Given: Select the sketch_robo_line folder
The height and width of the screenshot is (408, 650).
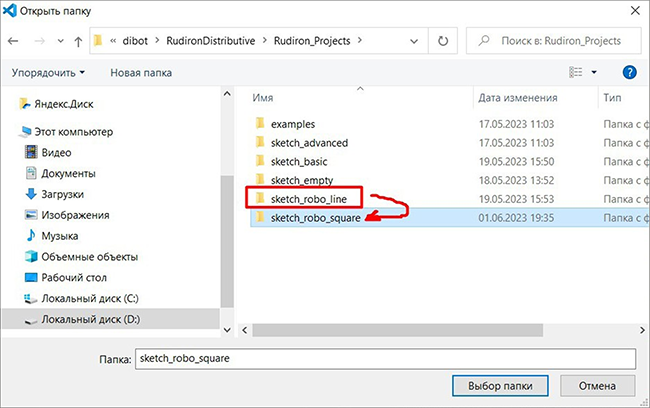Looking at the screenshot, I should [x=308, y=199].
